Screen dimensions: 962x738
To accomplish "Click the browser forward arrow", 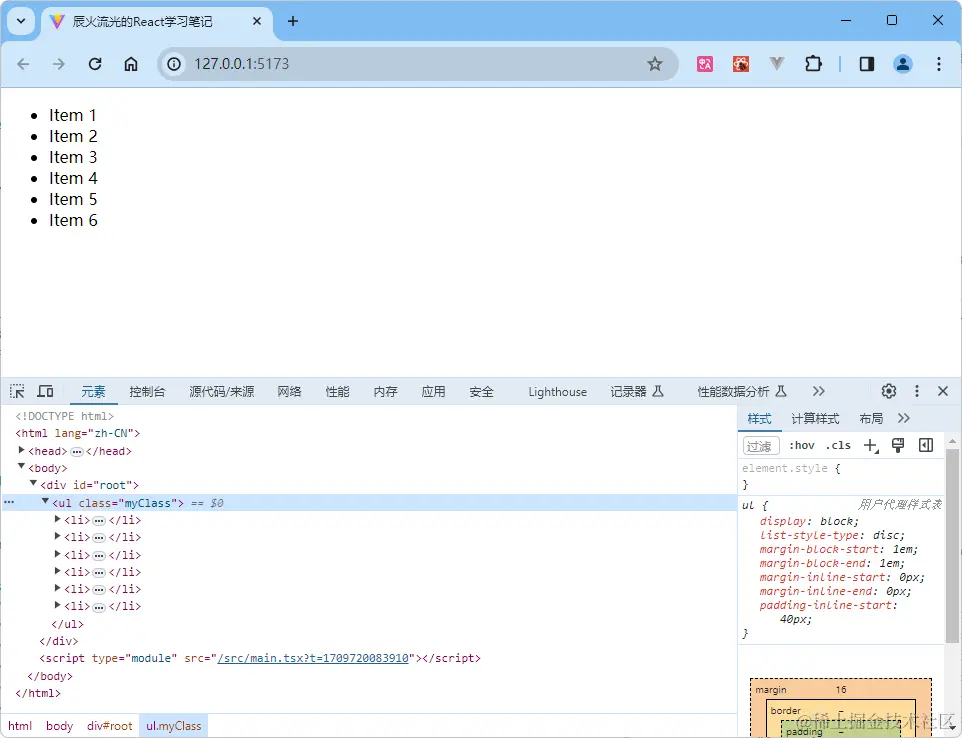I will pyautogui.click(x=59, y=64).
